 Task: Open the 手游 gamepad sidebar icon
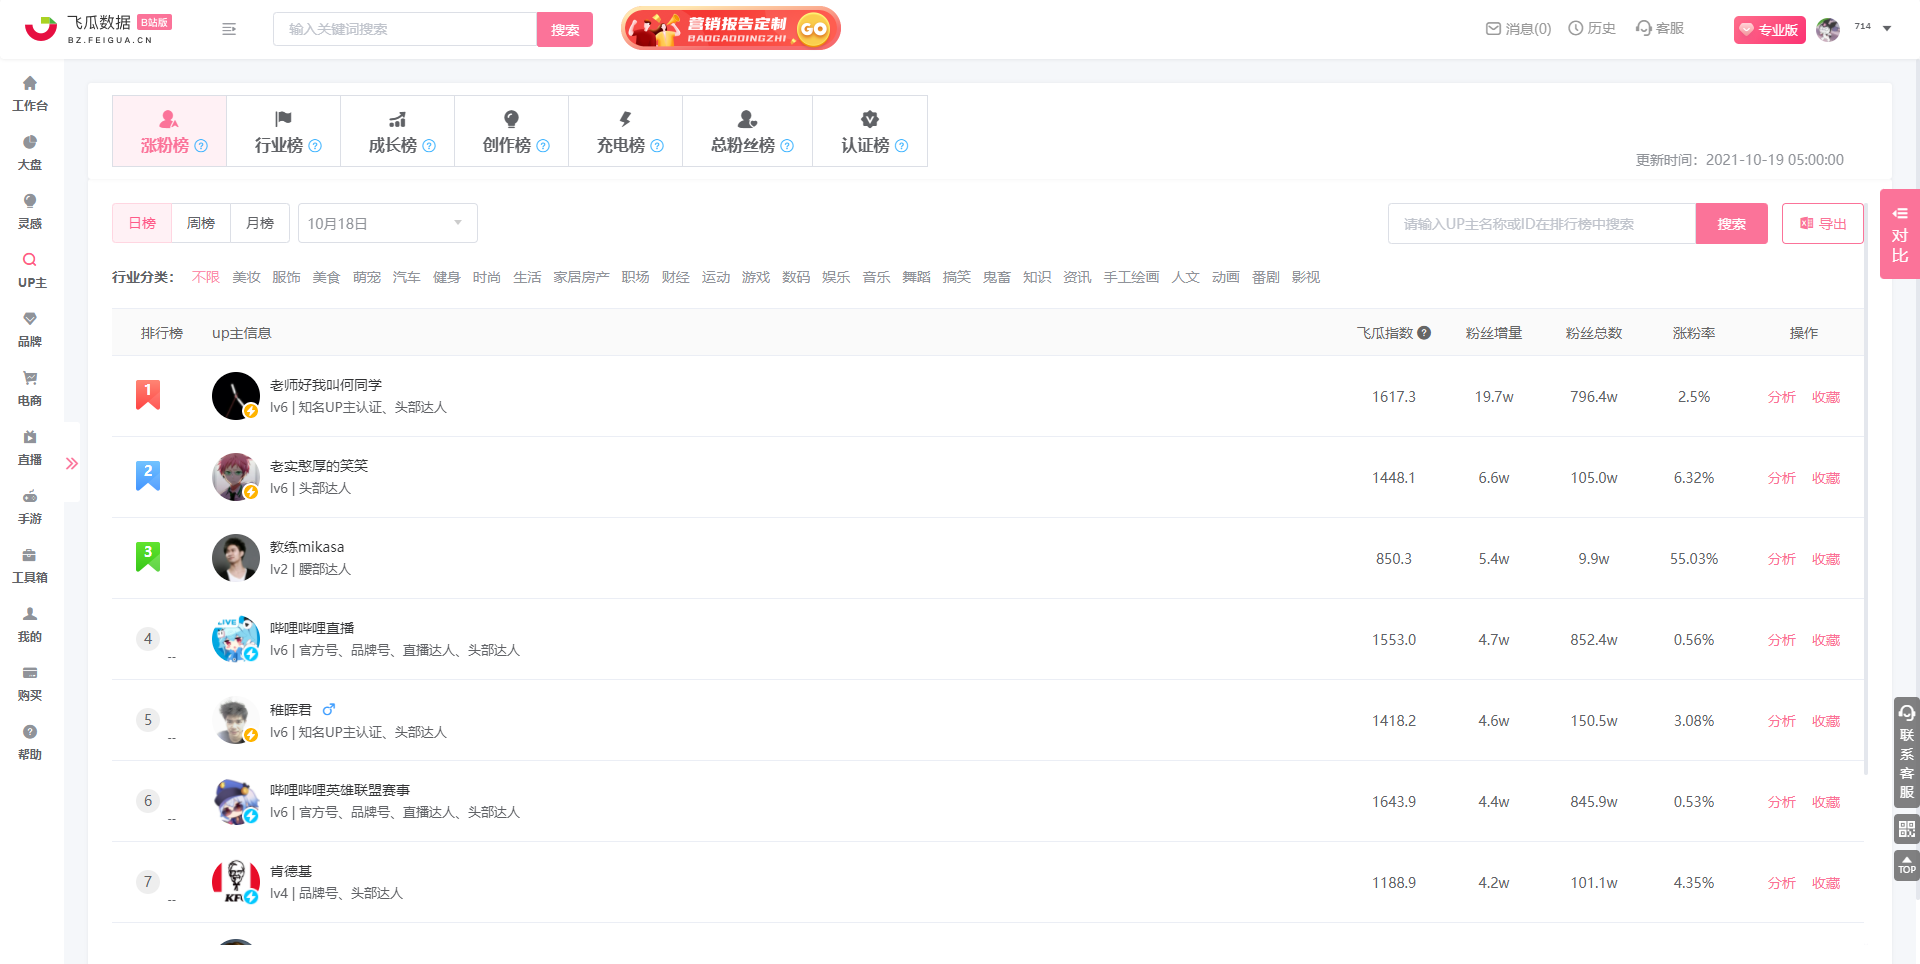(x=30, y=497)
